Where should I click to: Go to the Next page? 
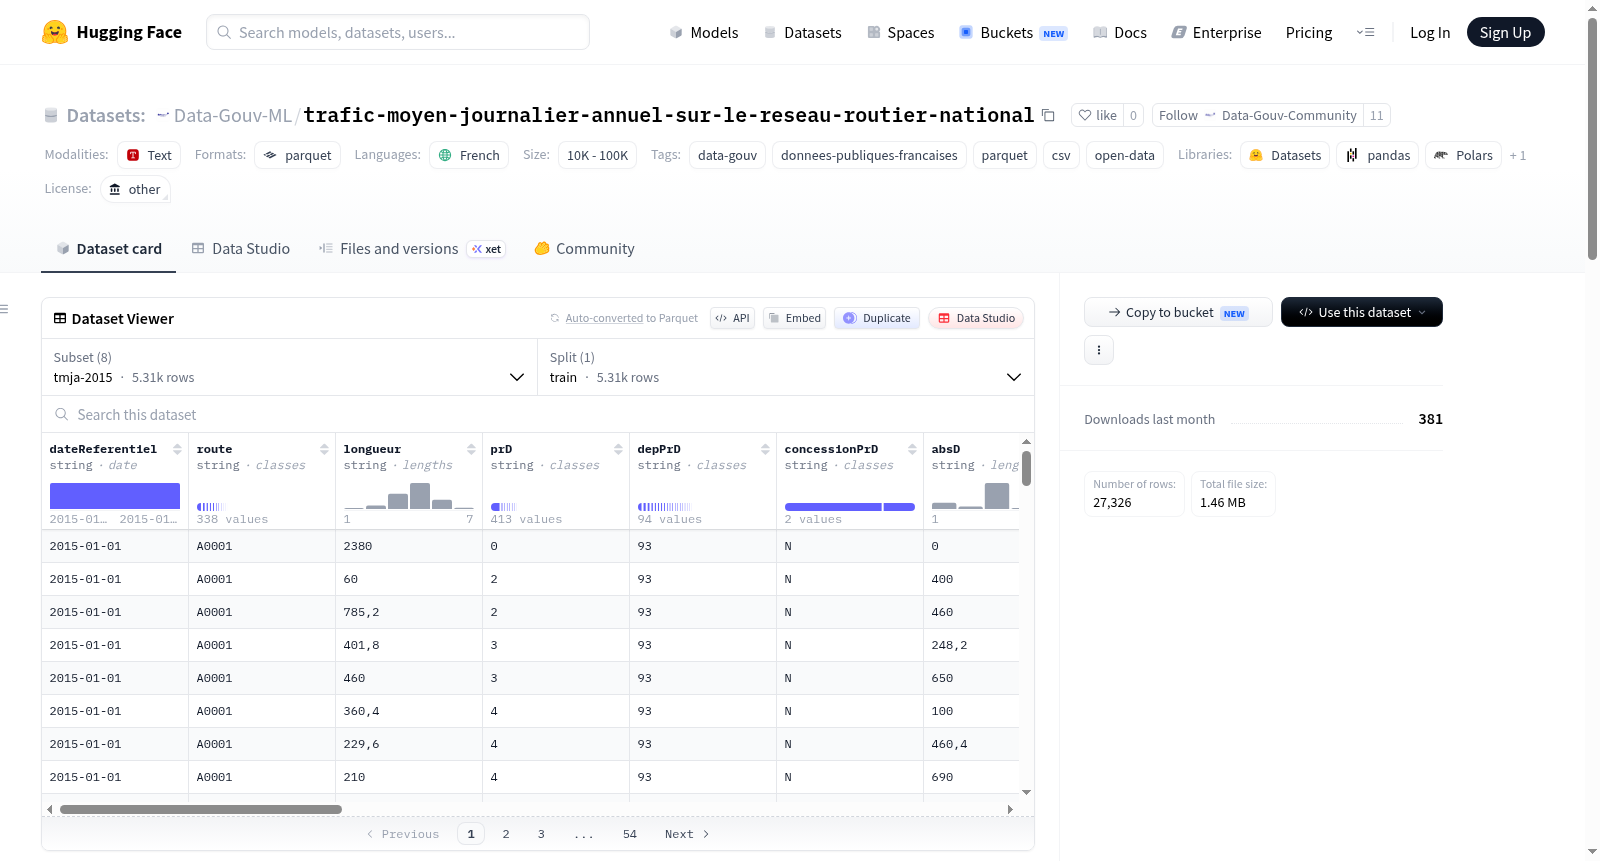(x=687, y=834)
